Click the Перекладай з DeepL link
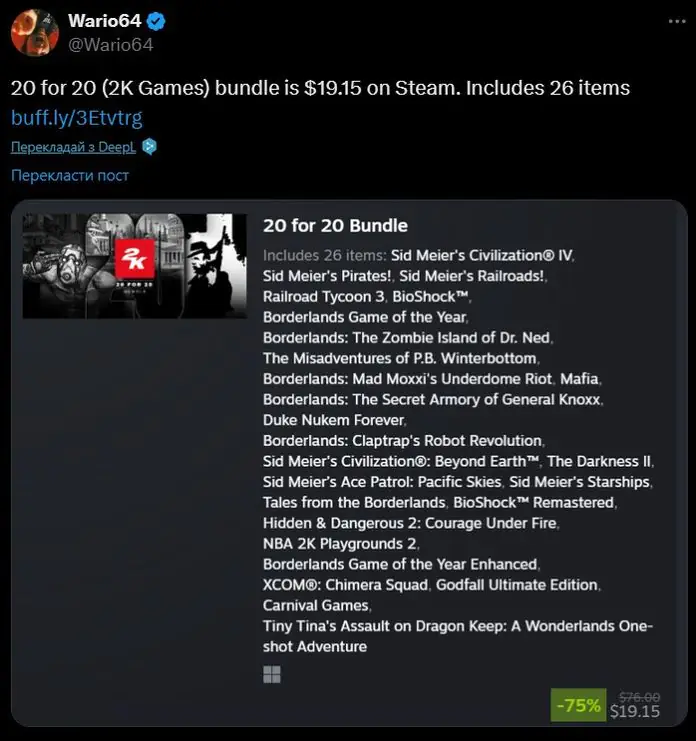Image resolution: width=696 pixels, height=741 pixels. (73, 147)
